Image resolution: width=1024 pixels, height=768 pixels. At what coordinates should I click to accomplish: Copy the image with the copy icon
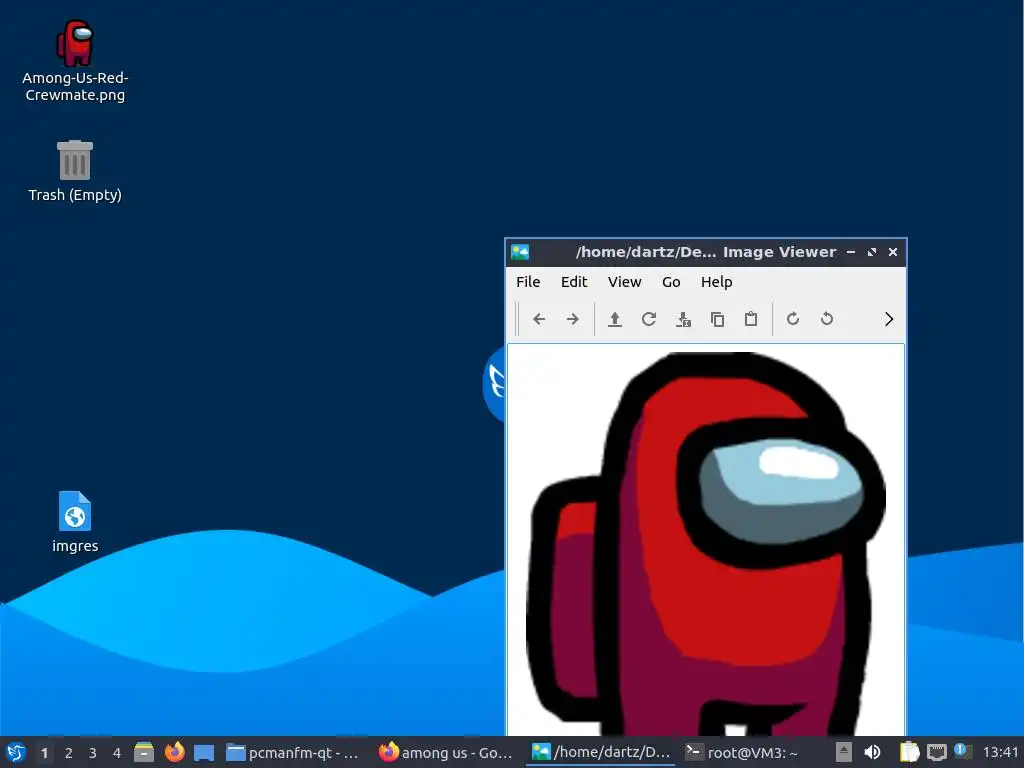pyautogui.click(x=717, y=319)
